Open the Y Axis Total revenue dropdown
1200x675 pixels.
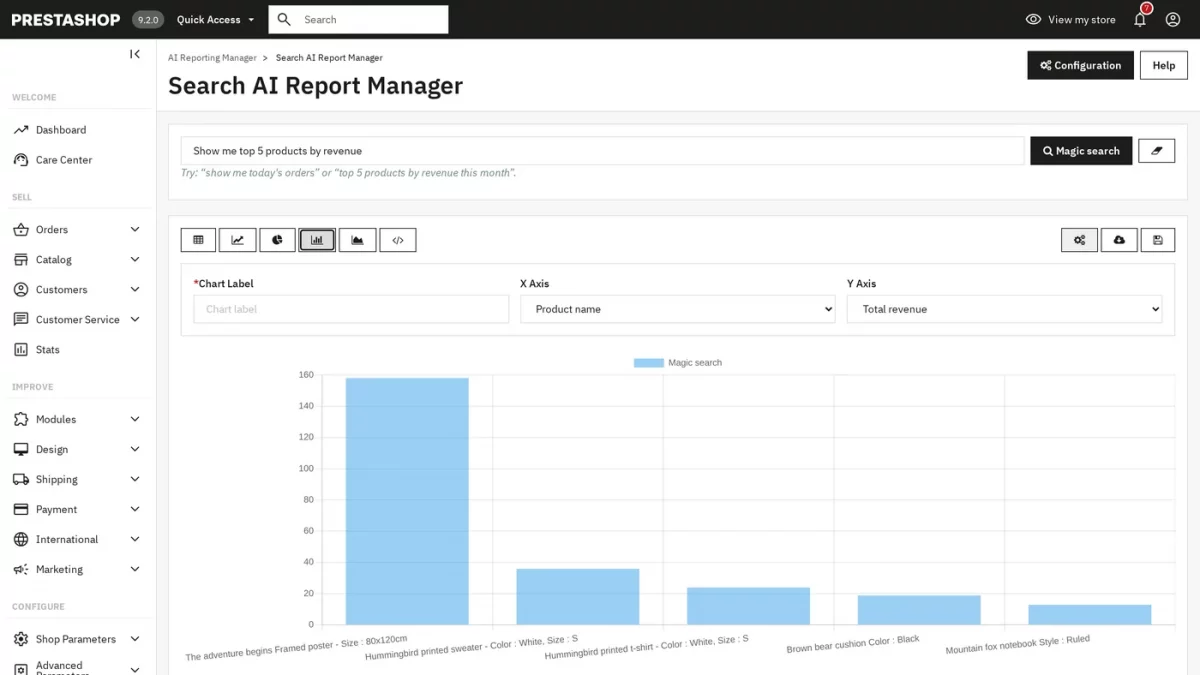[x=1004, y=309]
